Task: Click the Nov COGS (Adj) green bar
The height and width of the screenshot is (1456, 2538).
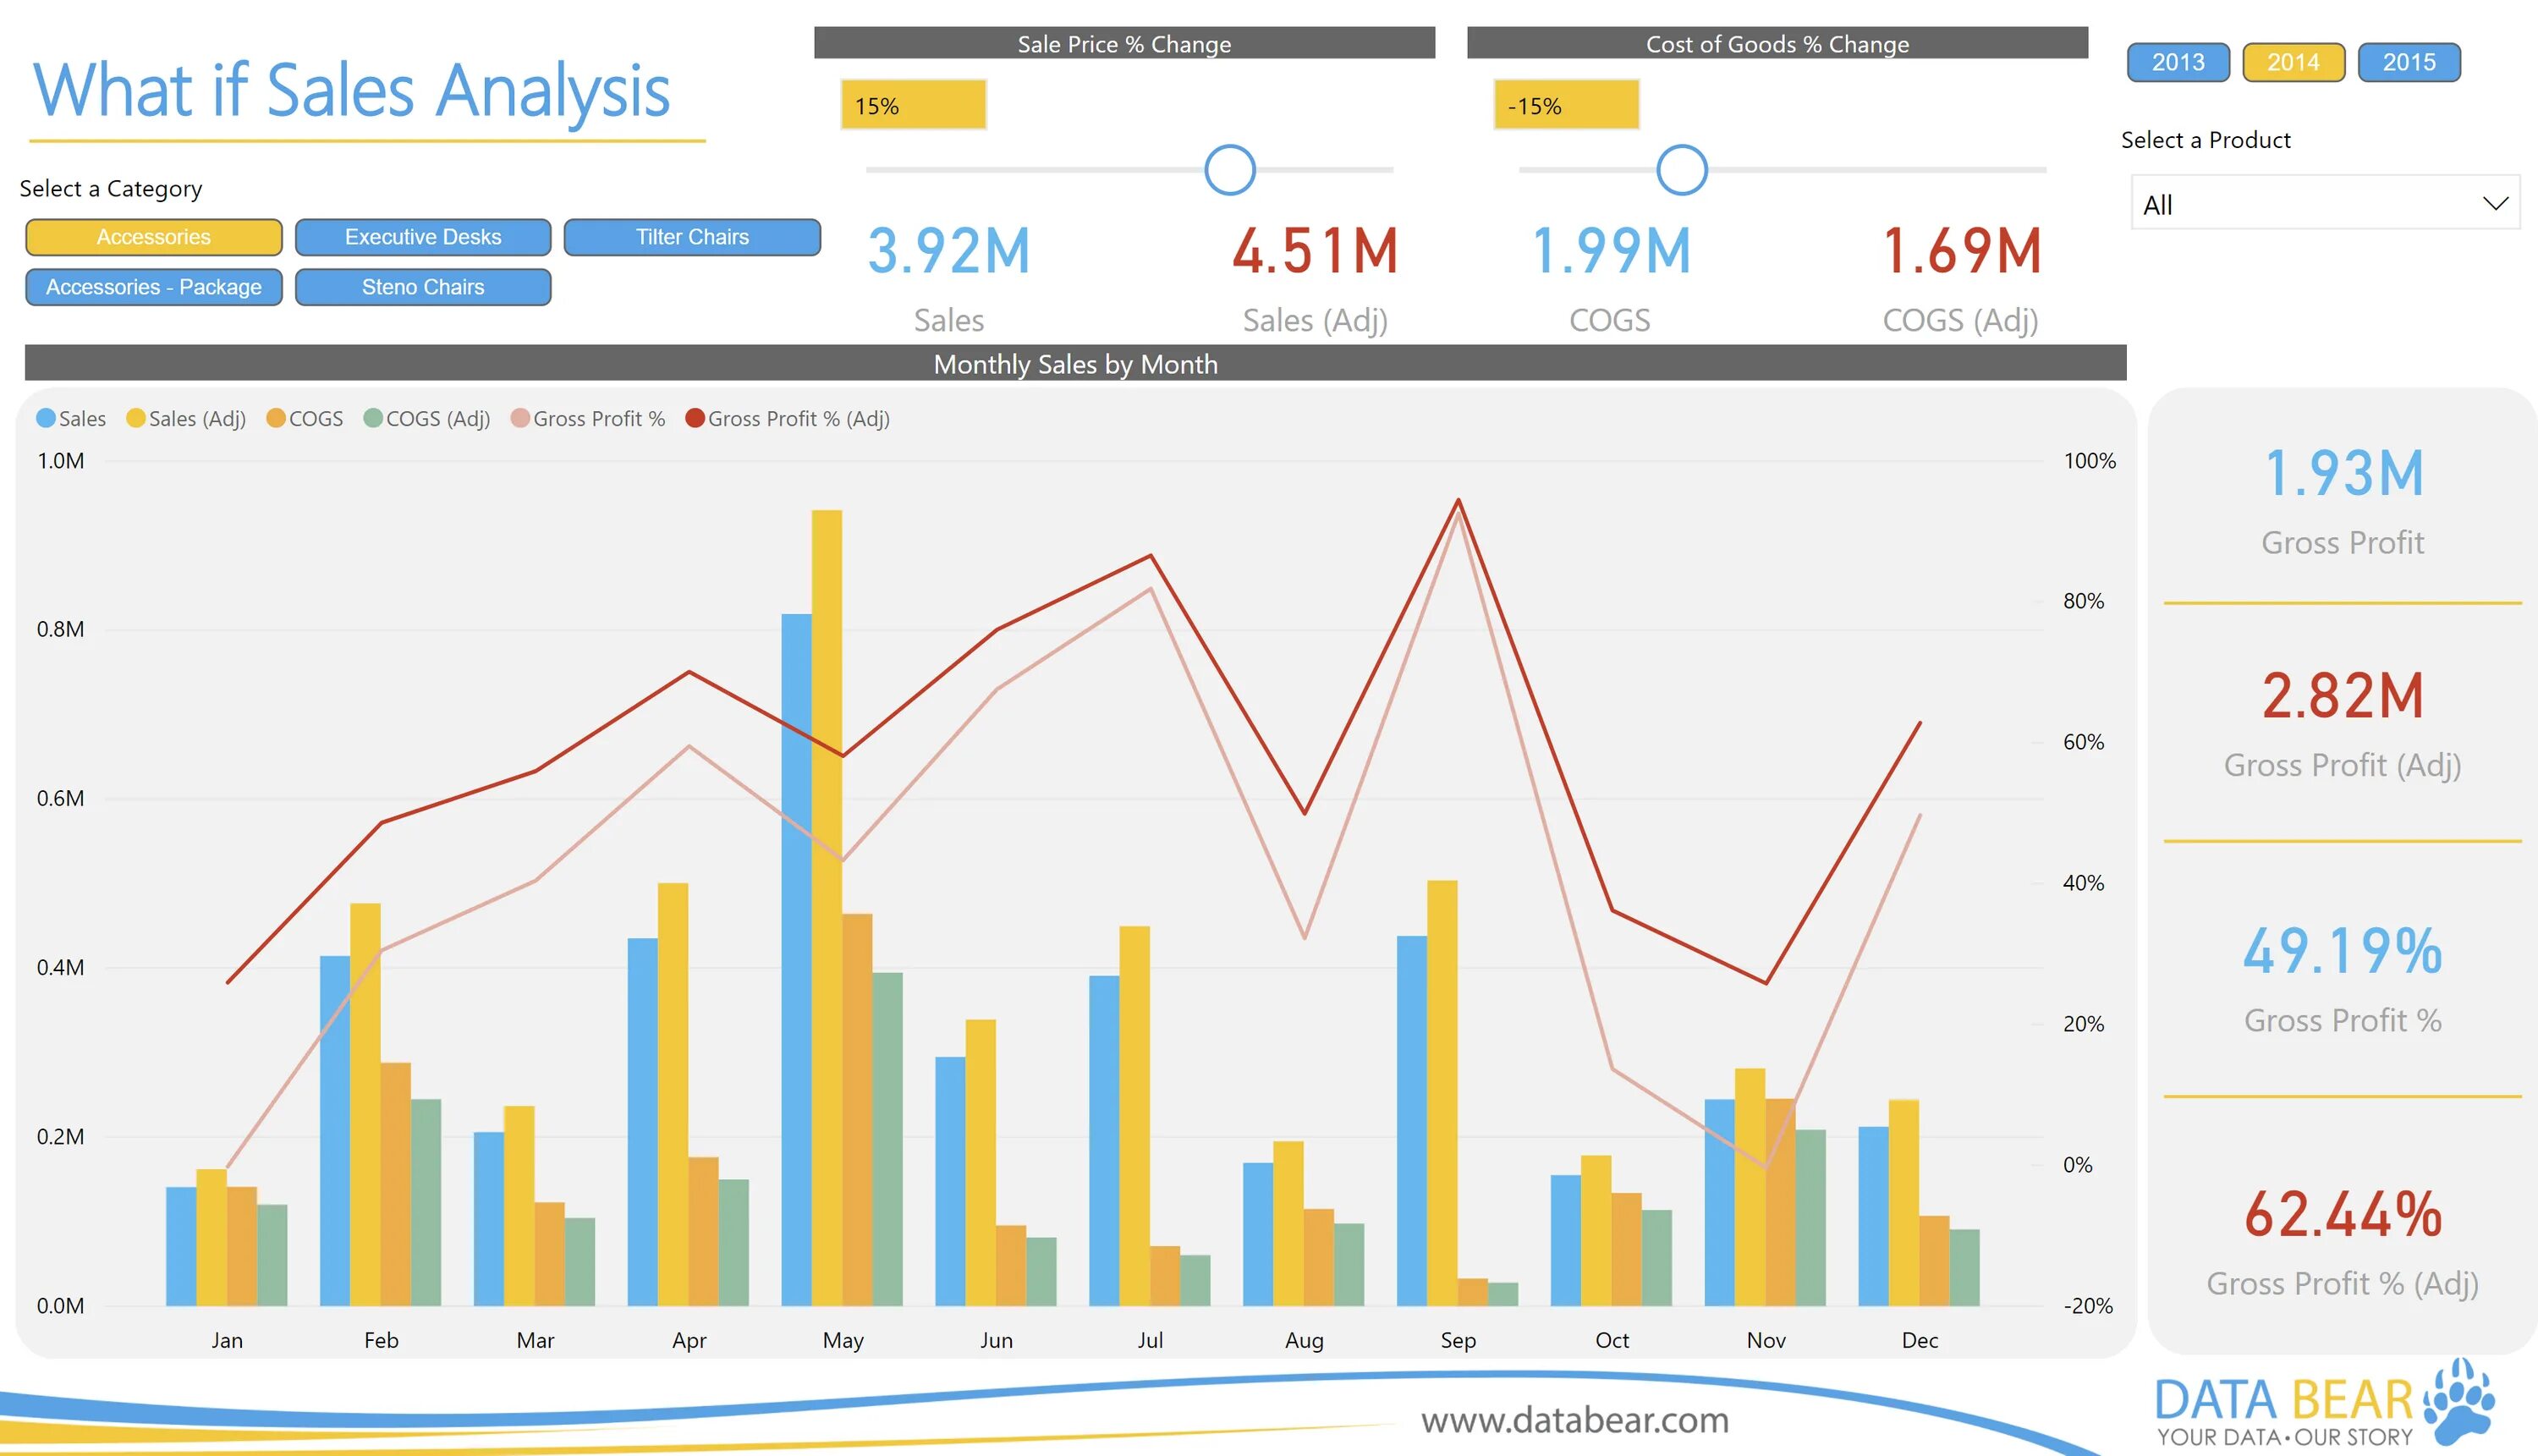Action: (1811, 1218)
